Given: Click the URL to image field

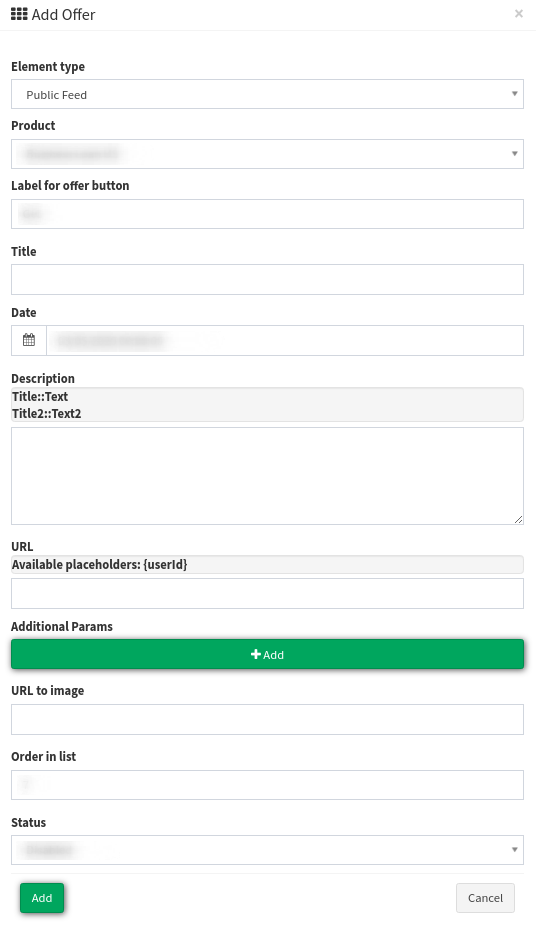Looking at the screenshot, I should (267, 720).
